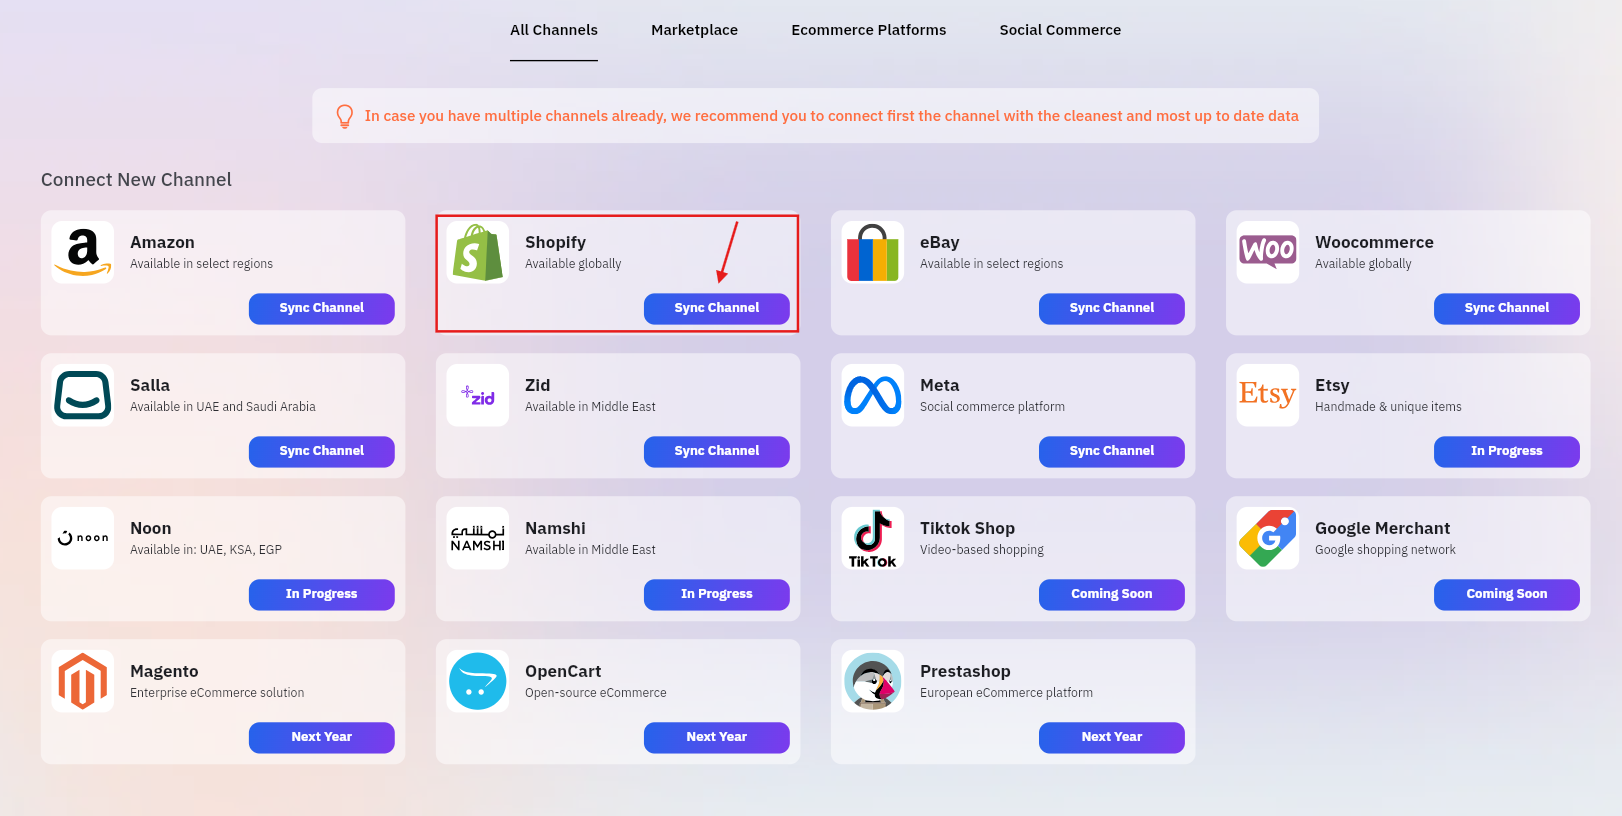The width and height of the screenshot is (1622, 816).
Task: Switch to the Marketplace tab
Action: tap(694, 30)
